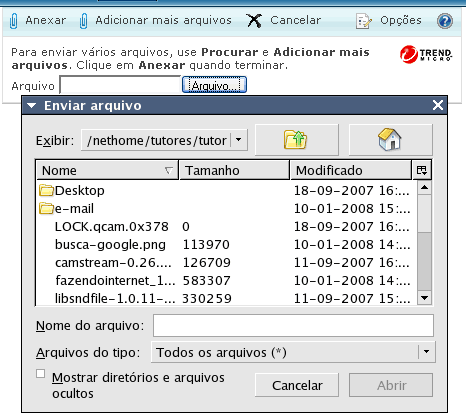
Task: Click the Arquivo text field
Action: coord(120,85)
